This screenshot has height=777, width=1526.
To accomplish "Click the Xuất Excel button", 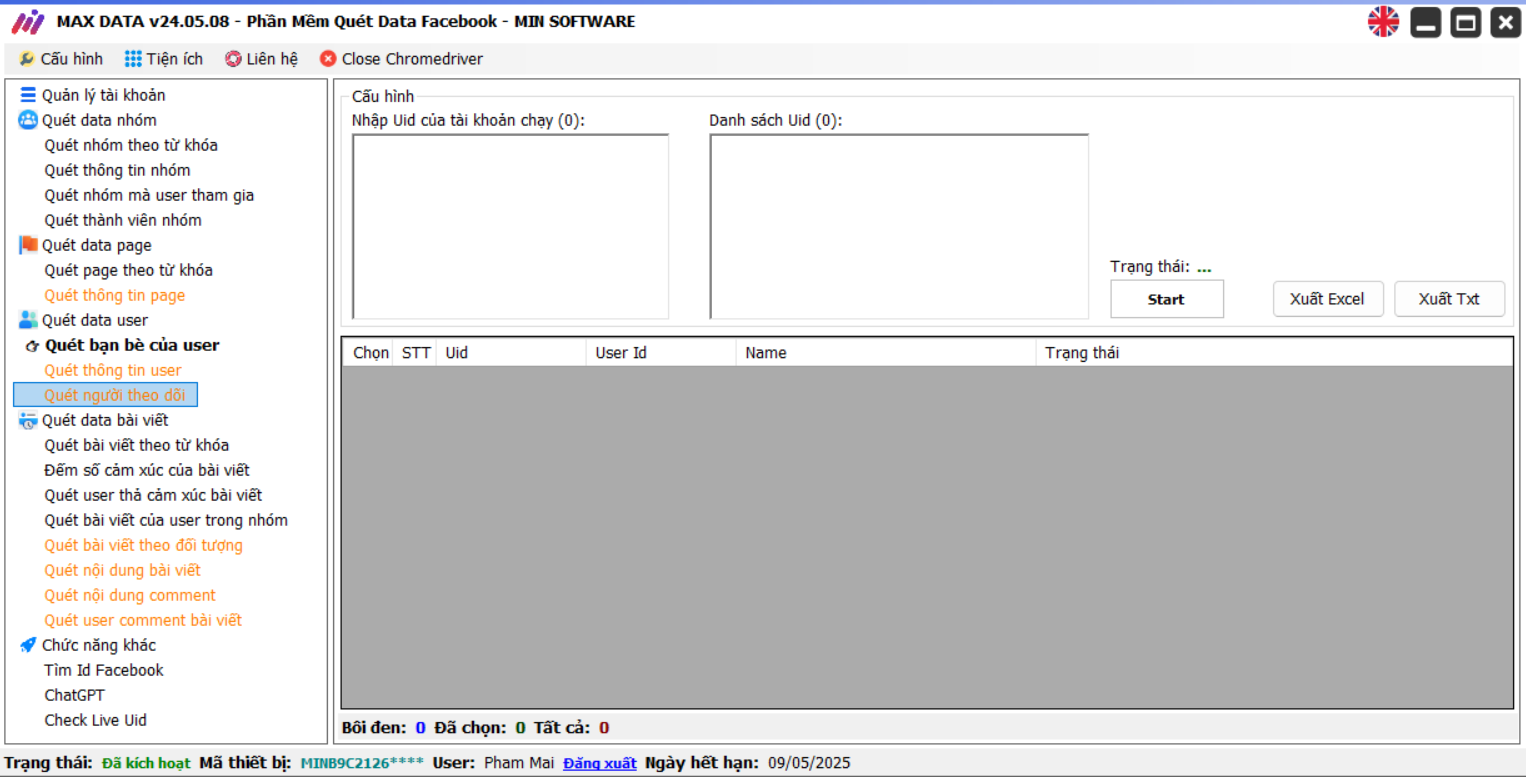I will 1327,299.
